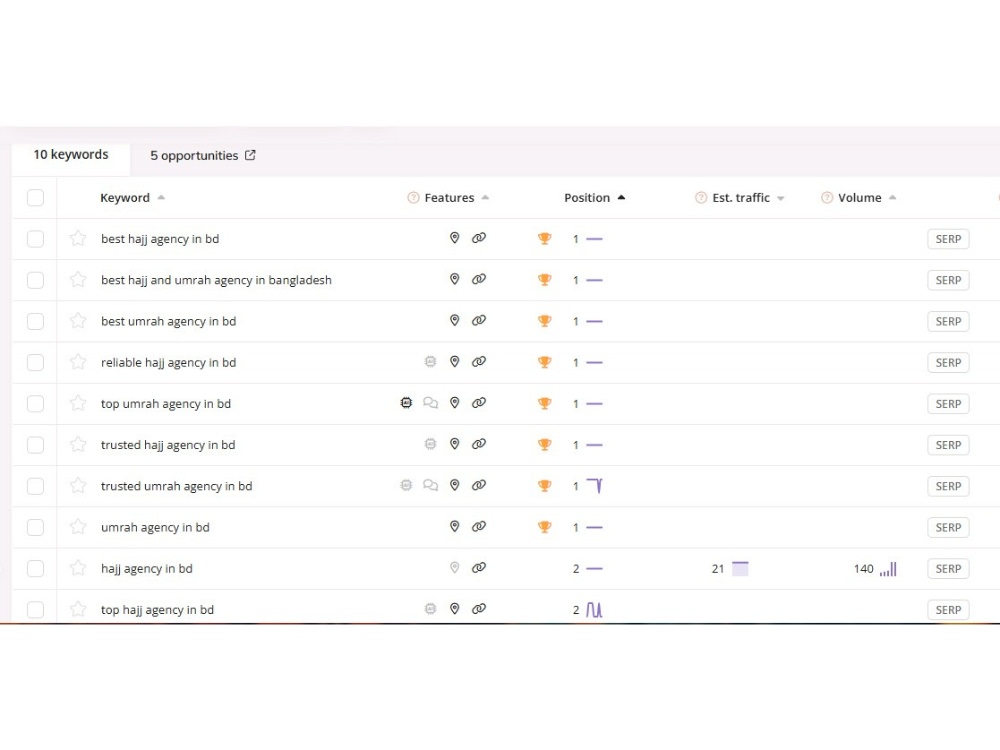Tick checkbox for trusted hajj agency in bd
The width and height of the screenshot is (1000, 750).
[x=36, y=445]
